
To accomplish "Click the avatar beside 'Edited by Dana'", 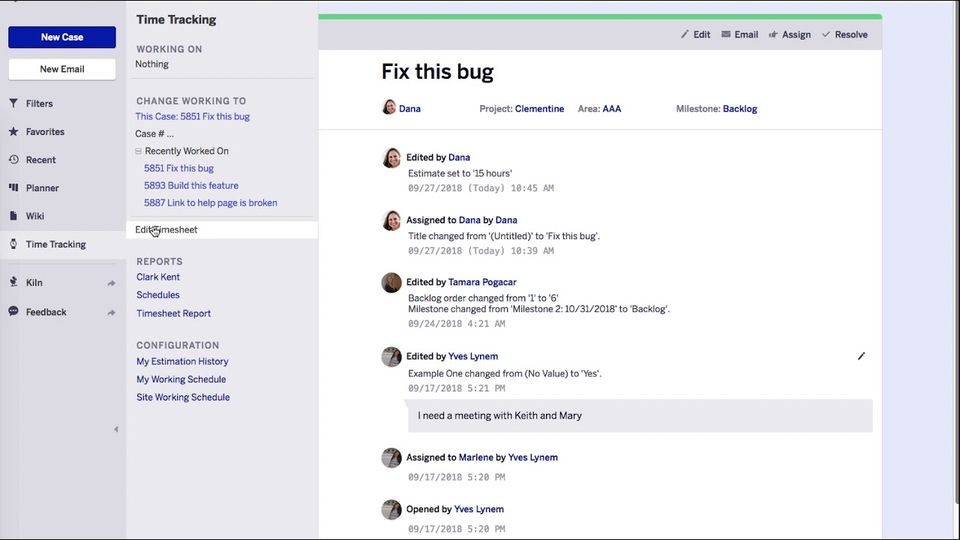I will 391,158.
